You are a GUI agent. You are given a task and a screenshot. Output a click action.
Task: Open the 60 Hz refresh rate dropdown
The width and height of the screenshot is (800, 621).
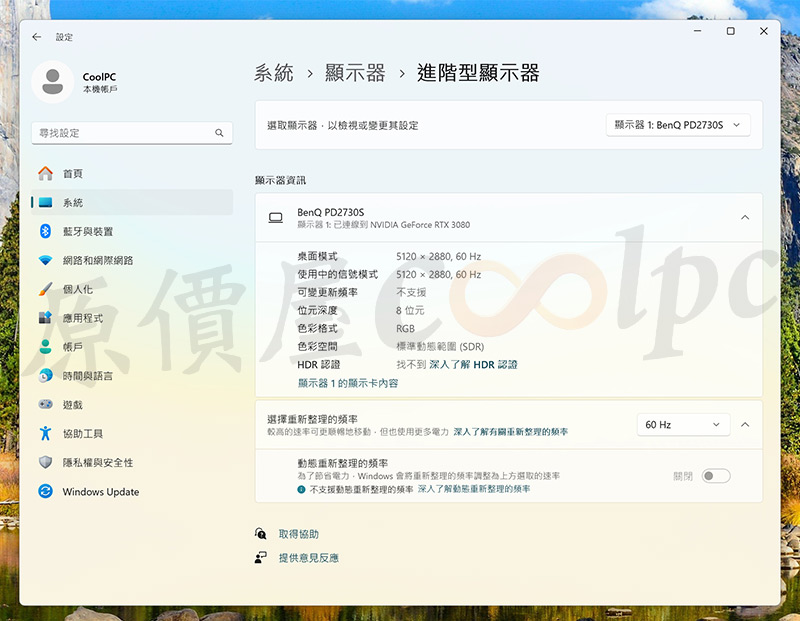tap(683, 425)
